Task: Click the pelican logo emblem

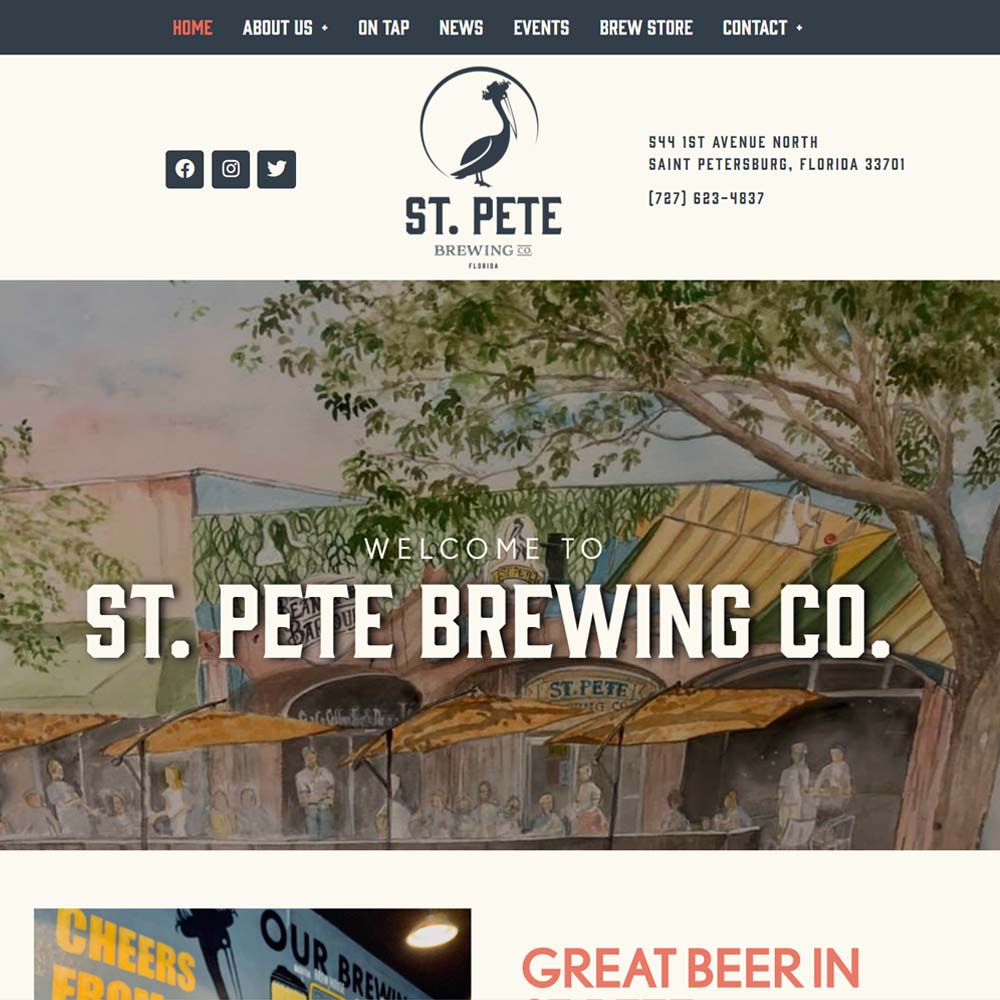Action: click(x=480, y=126)
